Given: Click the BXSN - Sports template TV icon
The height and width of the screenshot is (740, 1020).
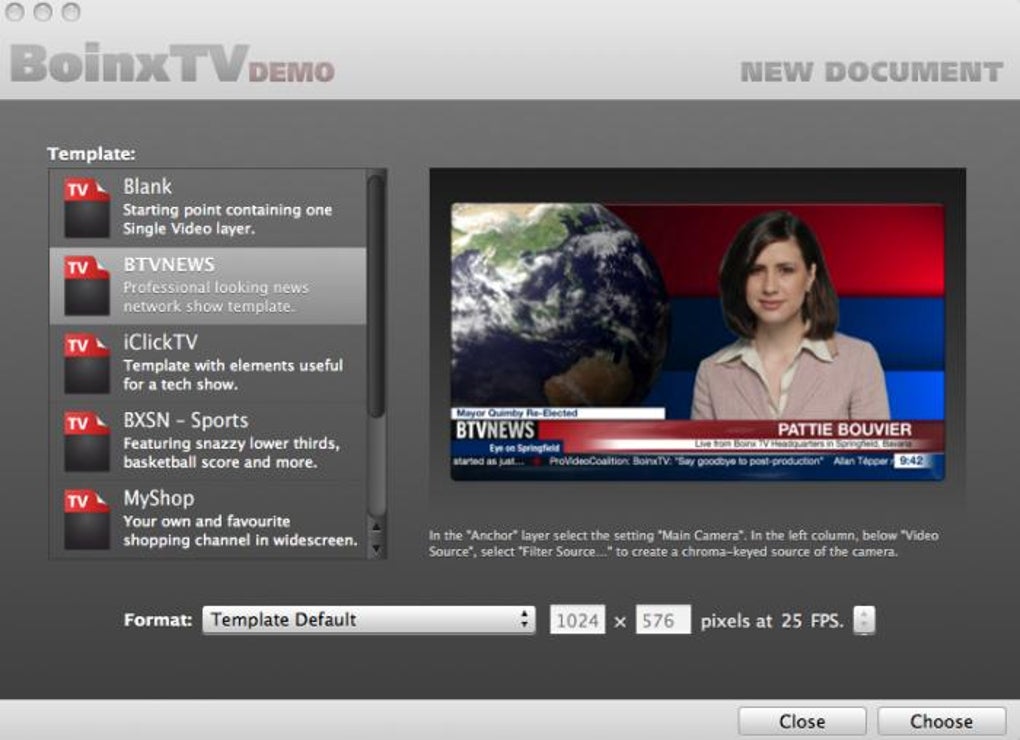Looking at the screenshot, I should pos(87,442).
